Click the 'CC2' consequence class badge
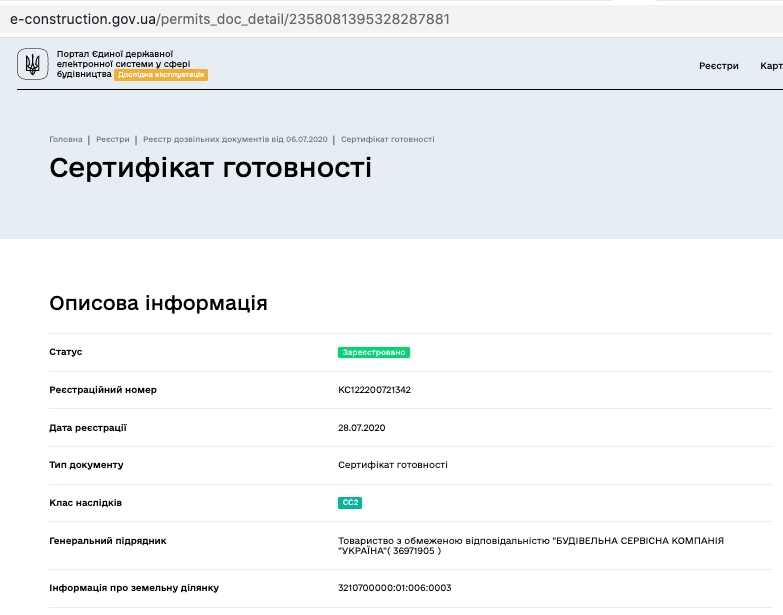Image resolution: width=783 pixels, height=615 pixels. coord(350,503)
